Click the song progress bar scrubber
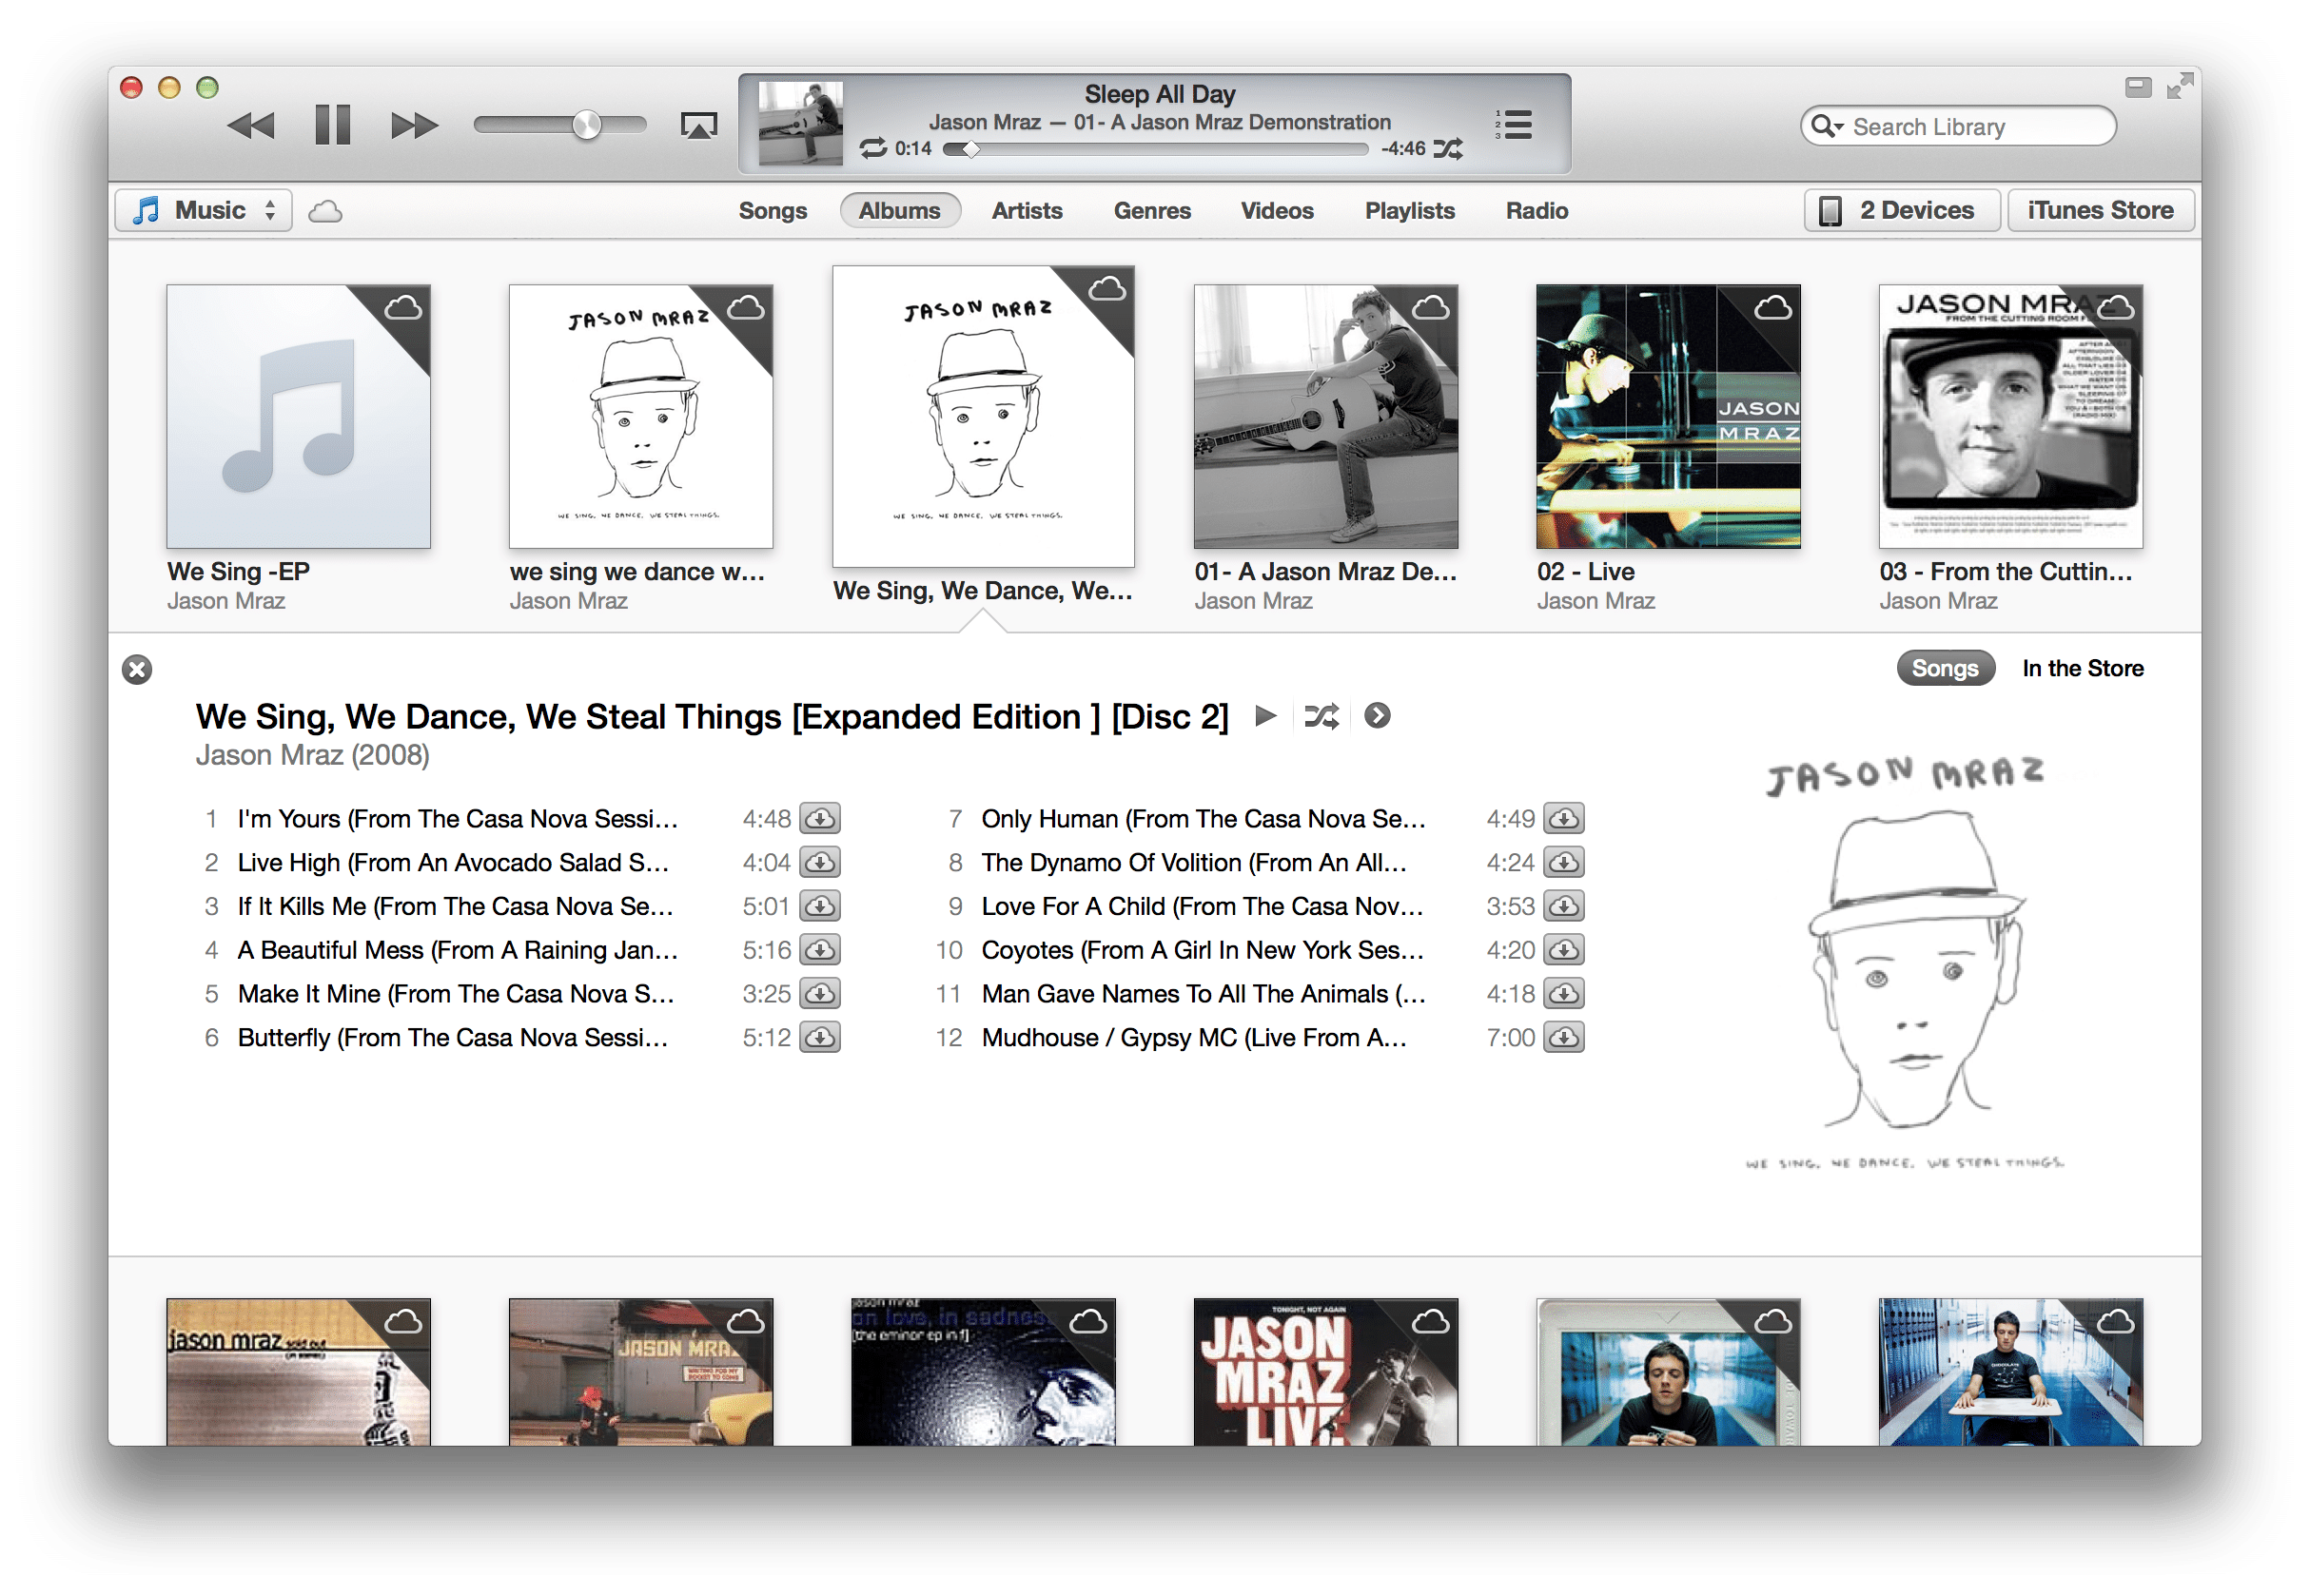 coord(970,149)
